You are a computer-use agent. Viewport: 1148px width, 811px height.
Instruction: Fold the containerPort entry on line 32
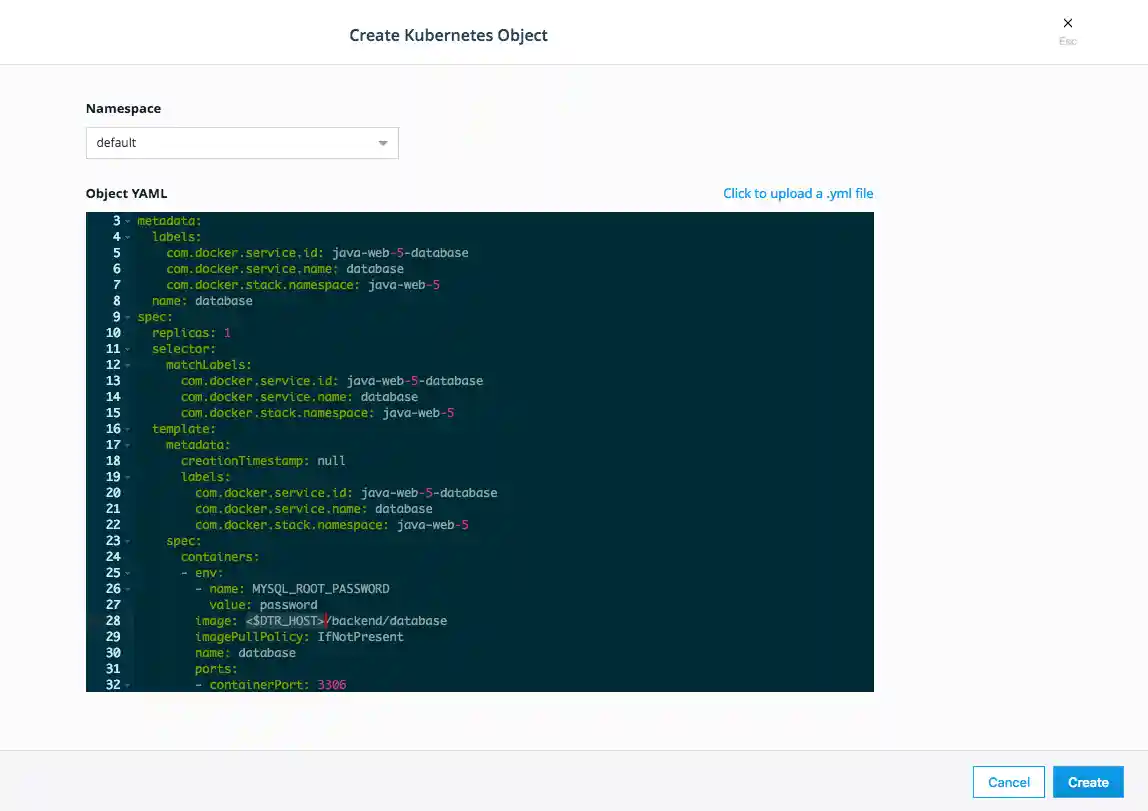click(128, 685)
